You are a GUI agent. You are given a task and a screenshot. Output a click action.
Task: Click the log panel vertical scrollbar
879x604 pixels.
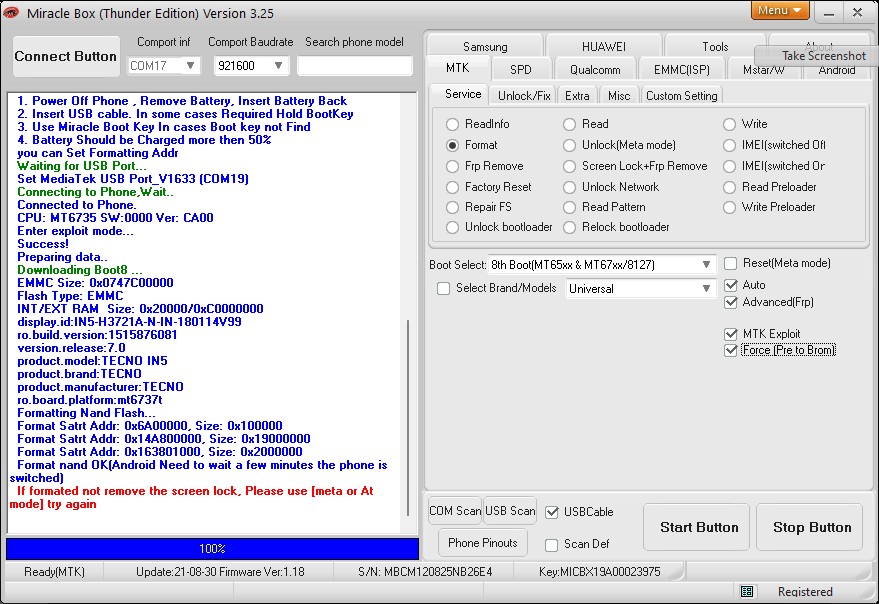[408, 418]
